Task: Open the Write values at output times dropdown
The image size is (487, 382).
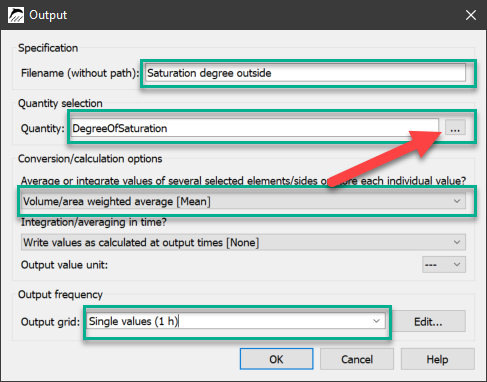Action: 243,242
